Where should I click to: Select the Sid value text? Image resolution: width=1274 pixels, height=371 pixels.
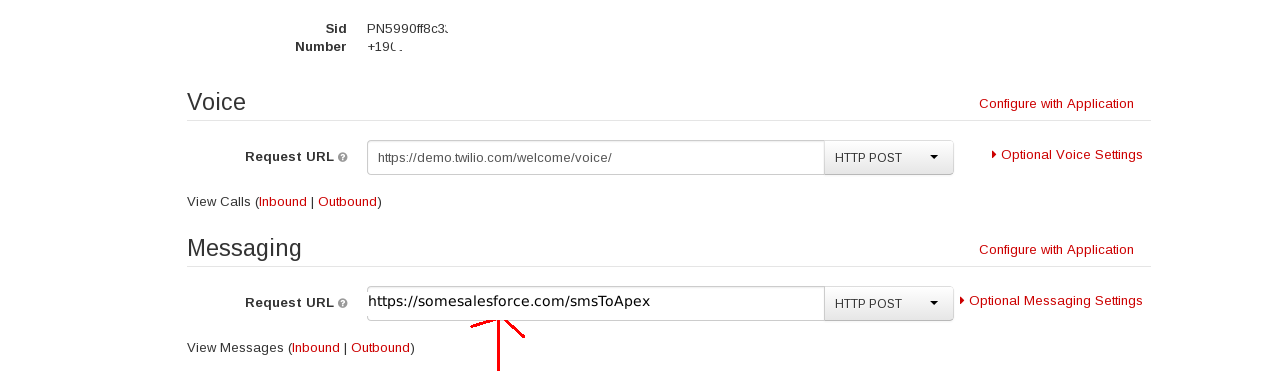coord(407,29)
